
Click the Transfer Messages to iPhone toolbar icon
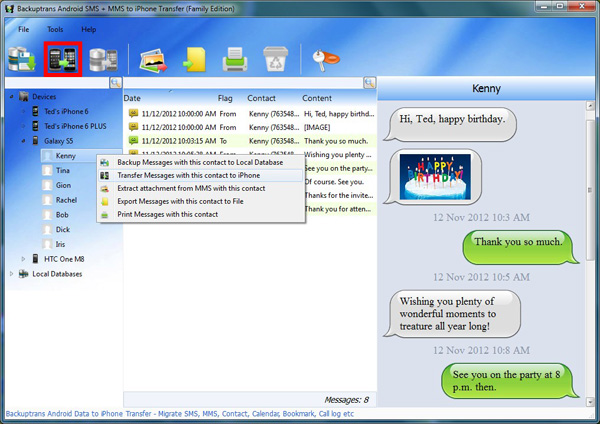coord(63,59)
